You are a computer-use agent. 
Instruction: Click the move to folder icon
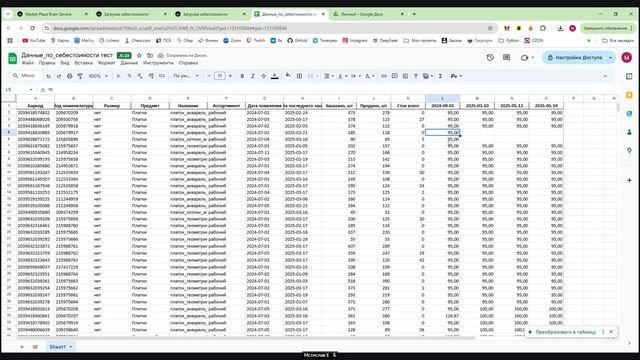150,55
